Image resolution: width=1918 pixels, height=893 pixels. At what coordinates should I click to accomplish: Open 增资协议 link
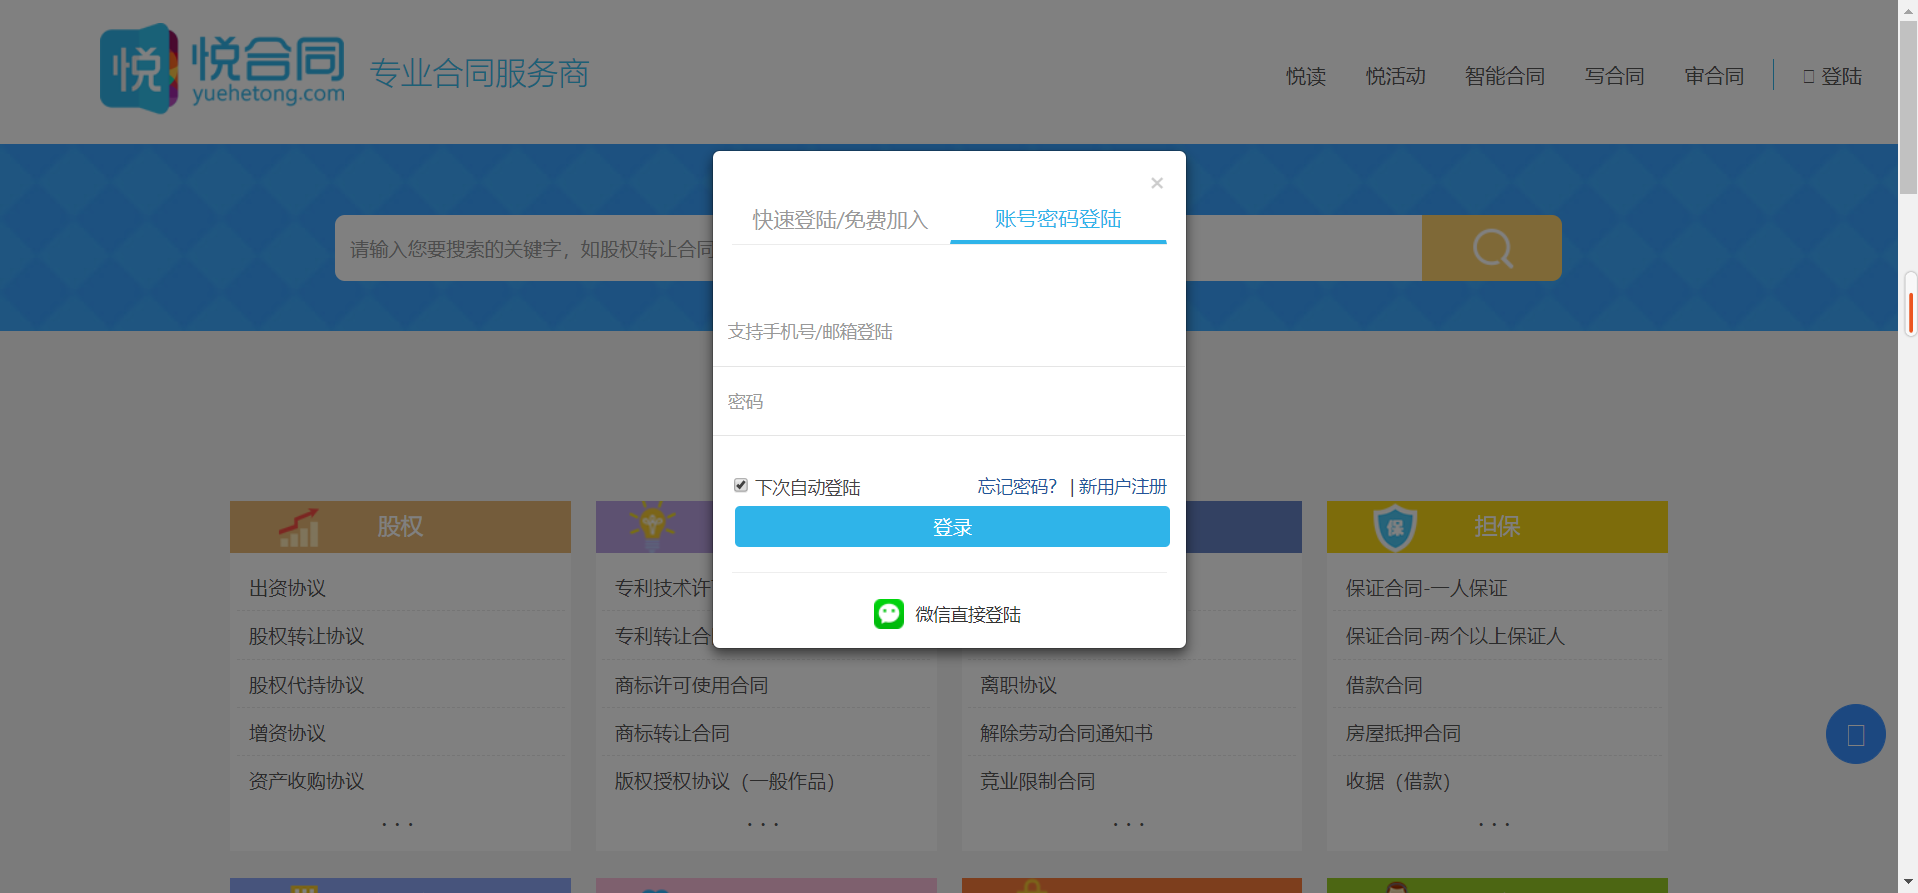pos(287,733)
